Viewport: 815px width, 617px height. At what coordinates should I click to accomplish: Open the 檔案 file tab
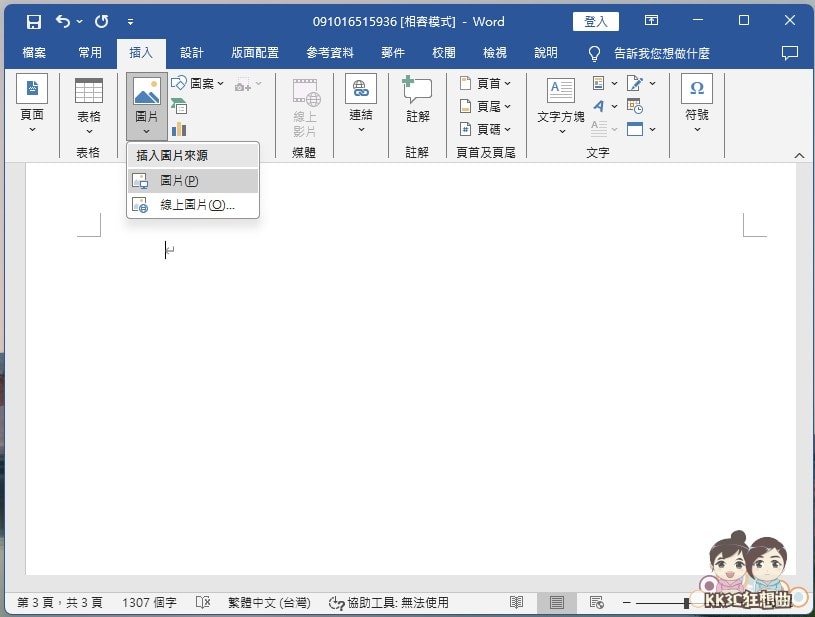34,52
